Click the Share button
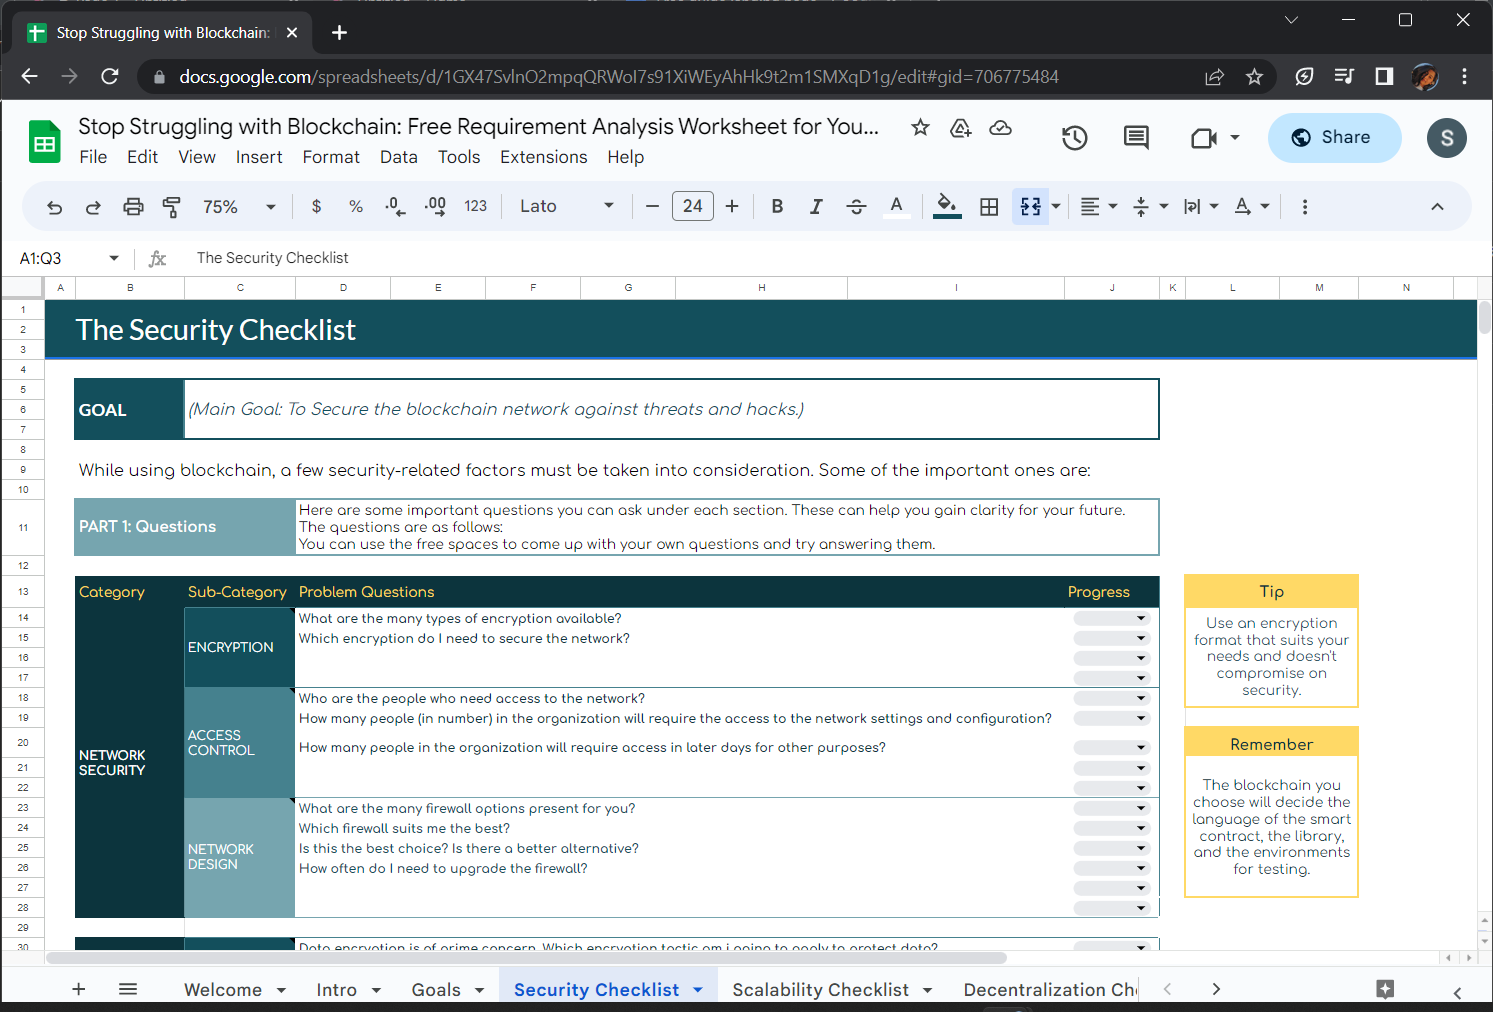 (x=1333, y=138)
